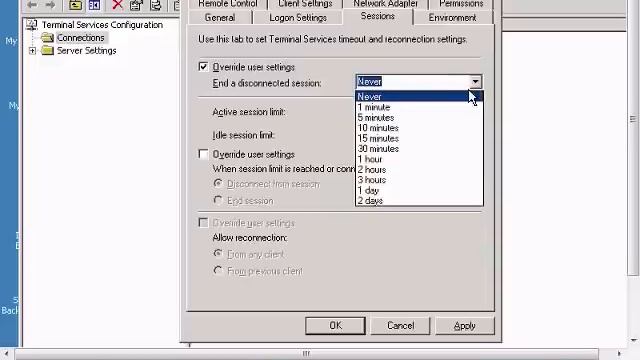Choose 1 hour from the dropdown list
This screenshot has width=640, height=360.
tap(419, 159)
